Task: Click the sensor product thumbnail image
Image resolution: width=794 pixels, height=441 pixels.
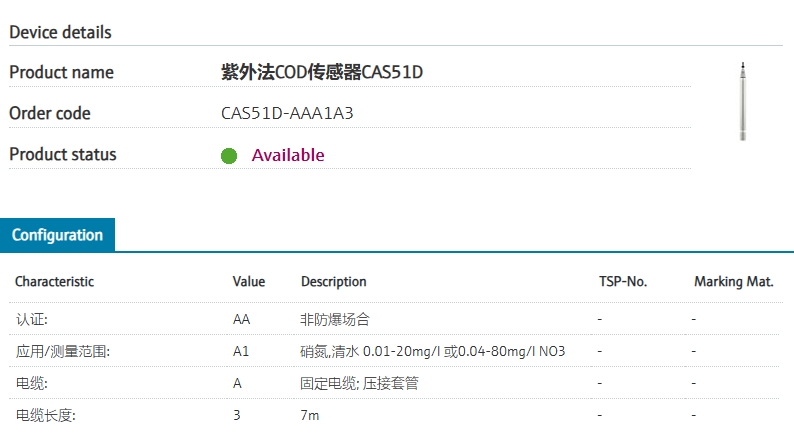Action: [x=741, y=100]
